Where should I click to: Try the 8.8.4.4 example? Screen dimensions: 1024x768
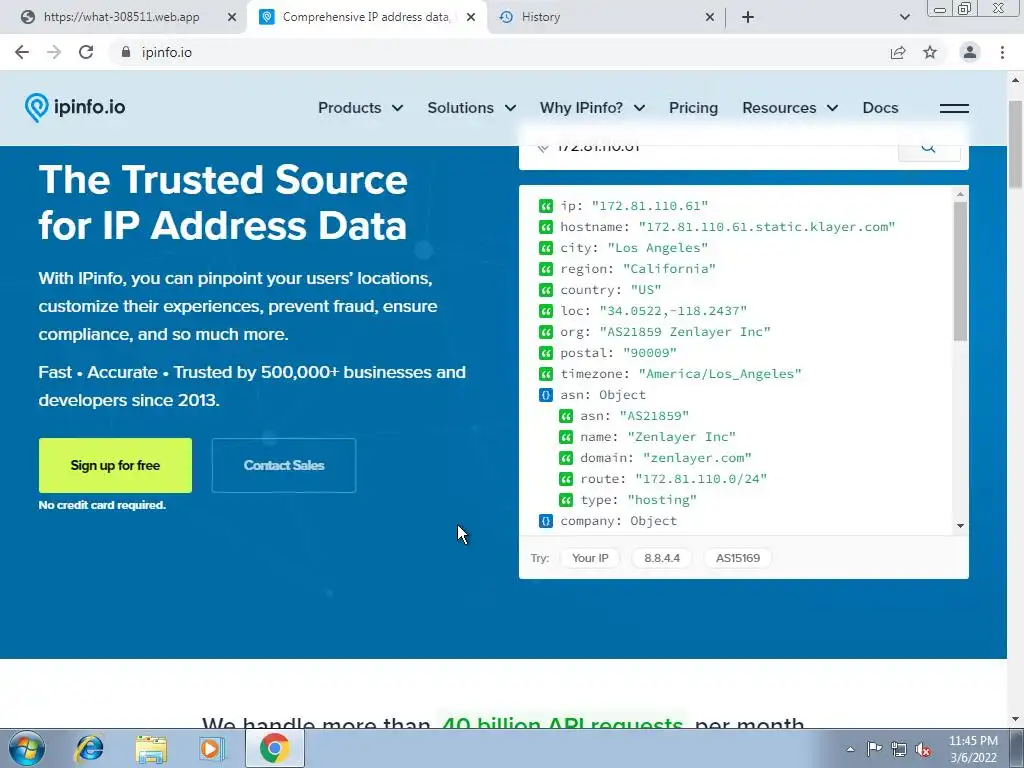pyautogui.click(x=662, y=558)
